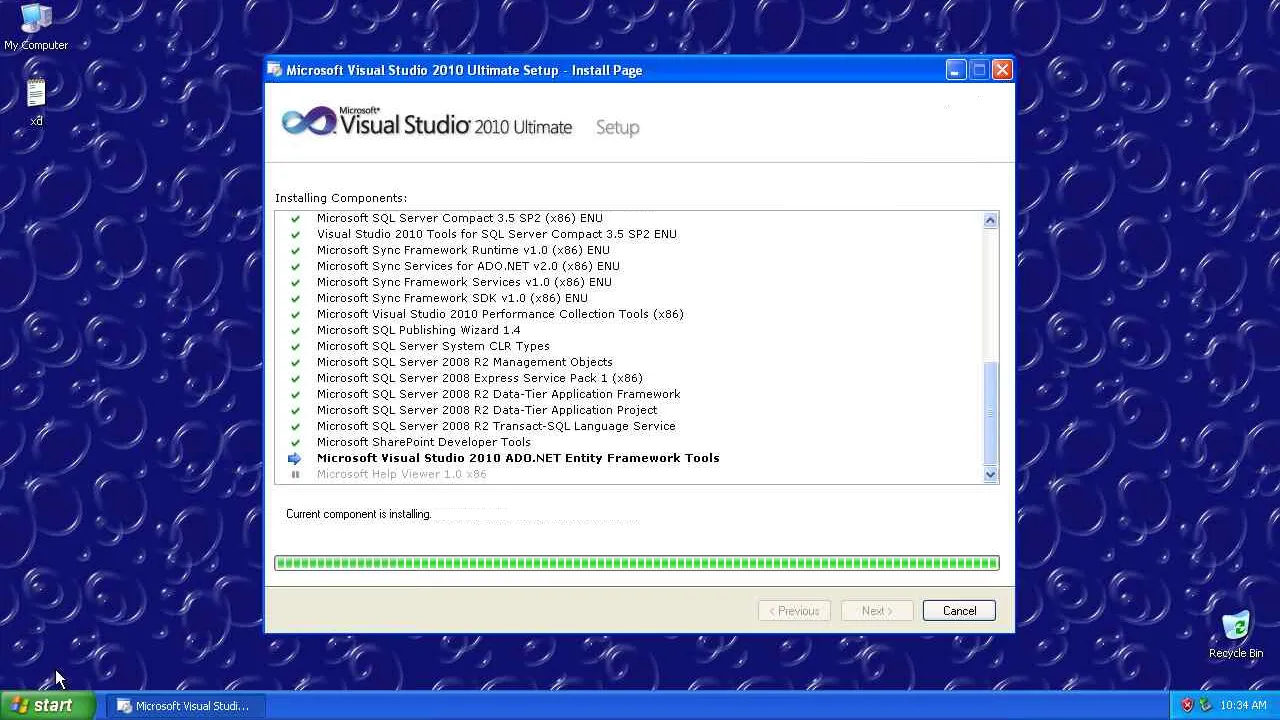Screen dimensions: 1280x720
Task: Click the check beside Sync Services for ADO.NET v2.0
Action: click(295, 266)
